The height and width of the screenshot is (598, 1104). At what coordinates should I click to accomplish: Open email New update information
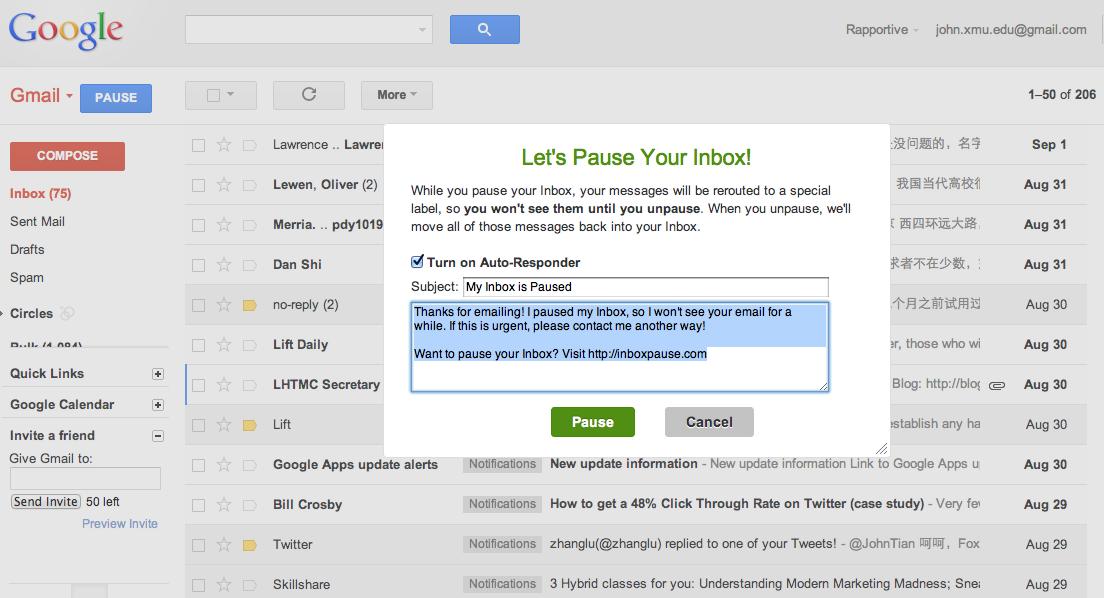[x=624, y=464]
